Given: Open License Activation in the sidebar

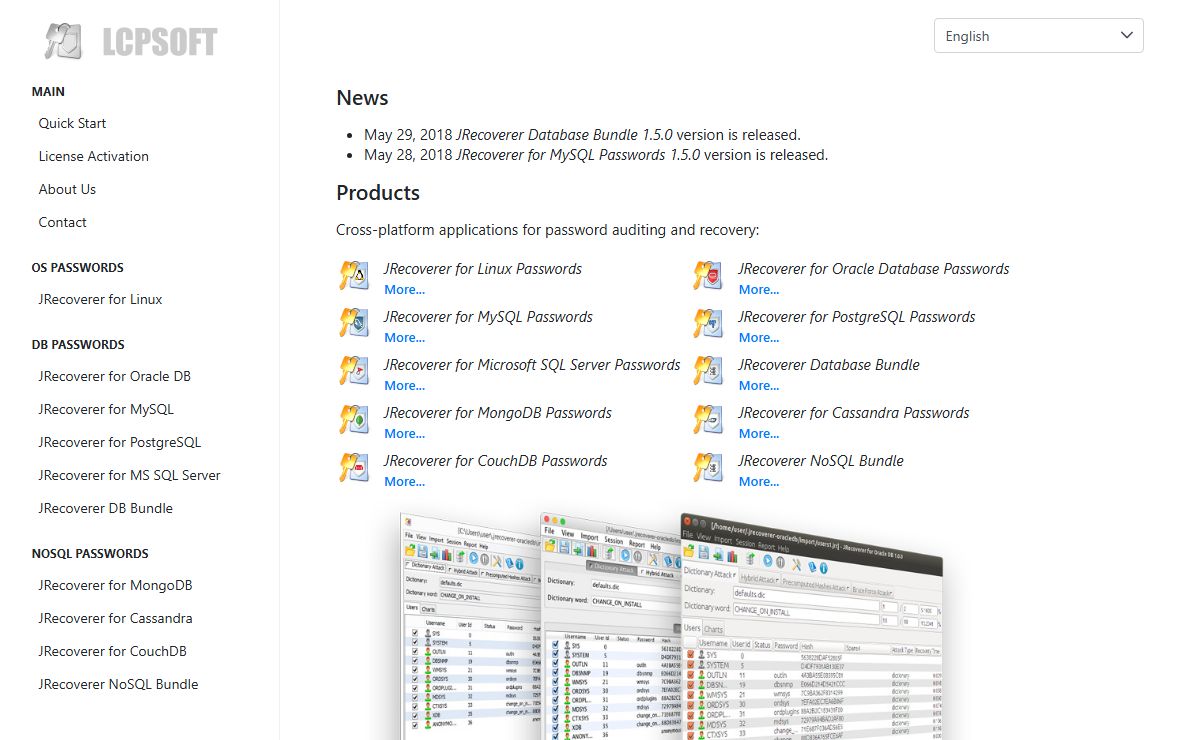Looking at the screenshot, I should click(x=94, y=156).
